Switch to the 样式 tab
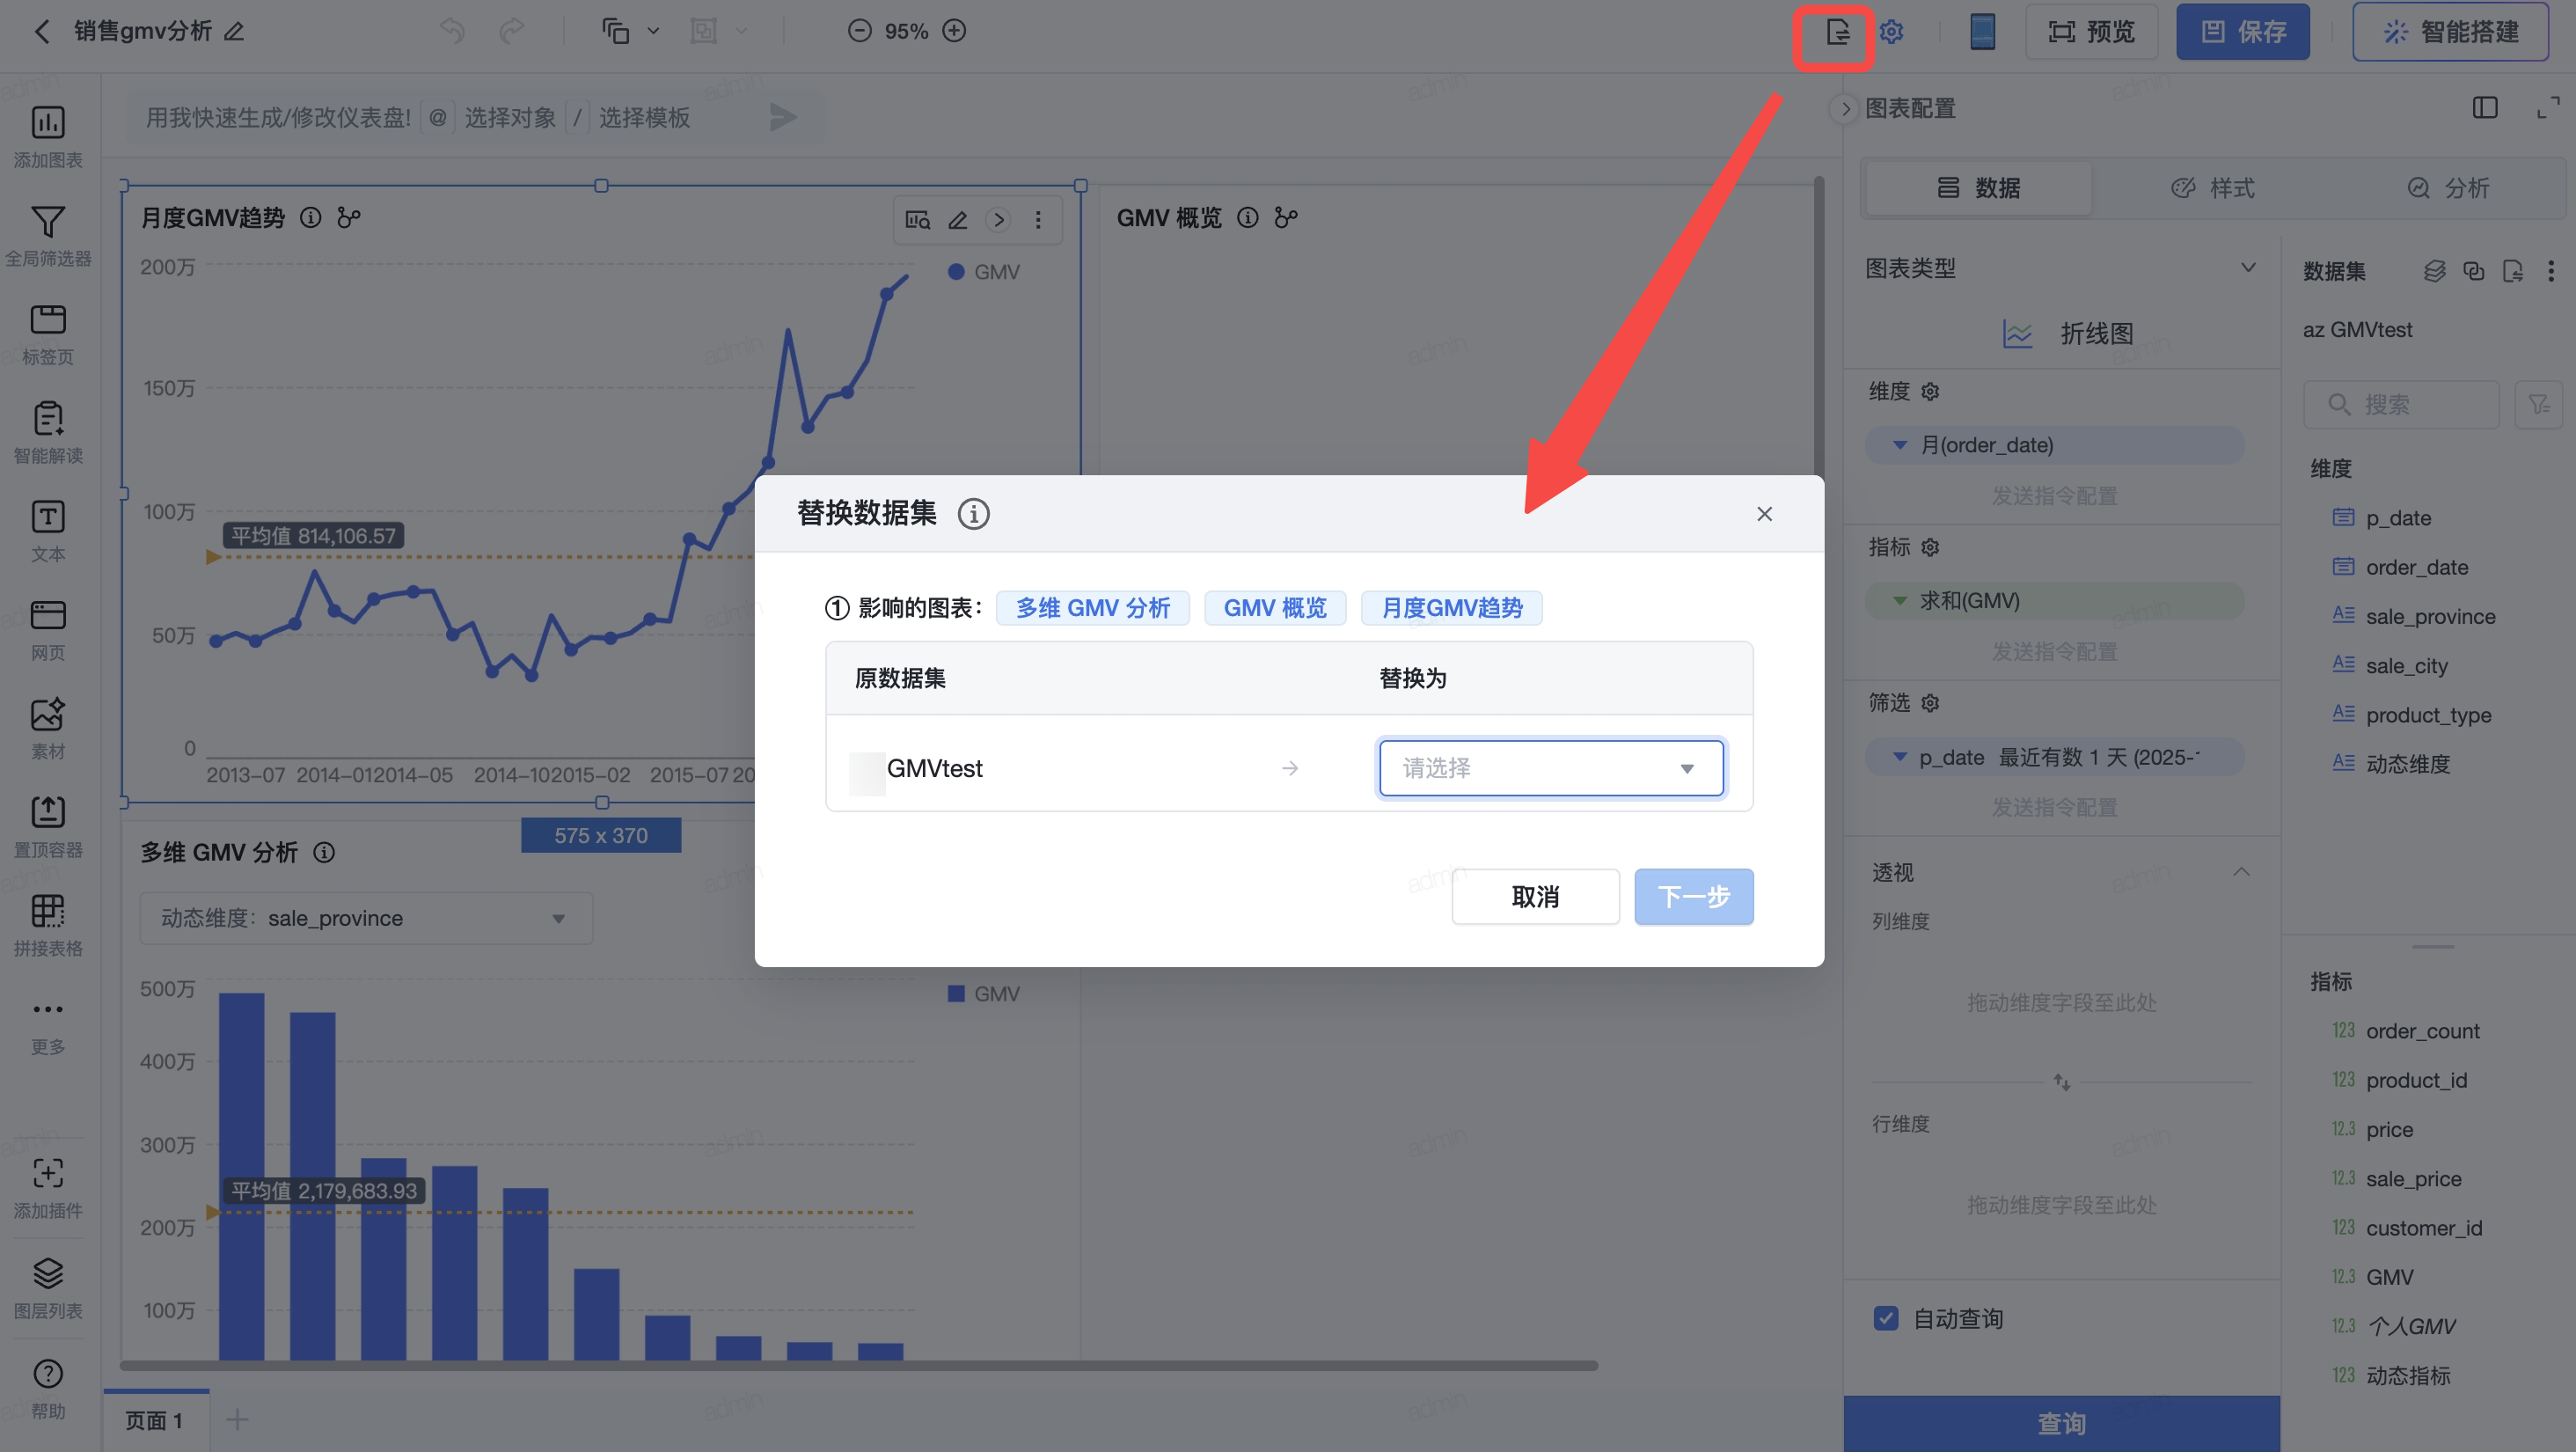Viewport: 2576px width, 1452px height. pyautogui.click(x=2213, y=188)
